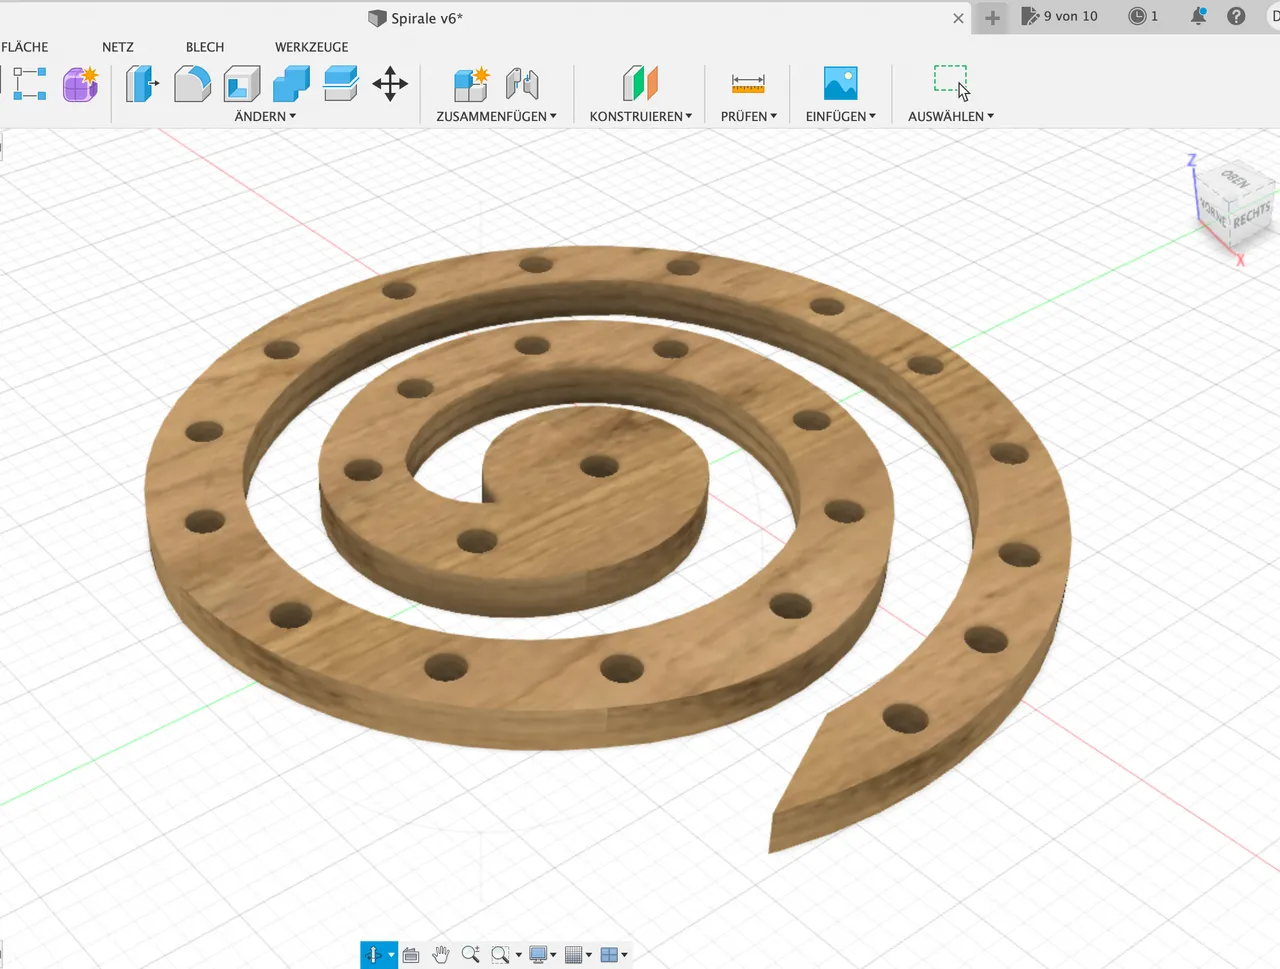Screen dimensions: 1280x969
Task: Activate the Orbit navigation tool
Action: click(373, 955)
